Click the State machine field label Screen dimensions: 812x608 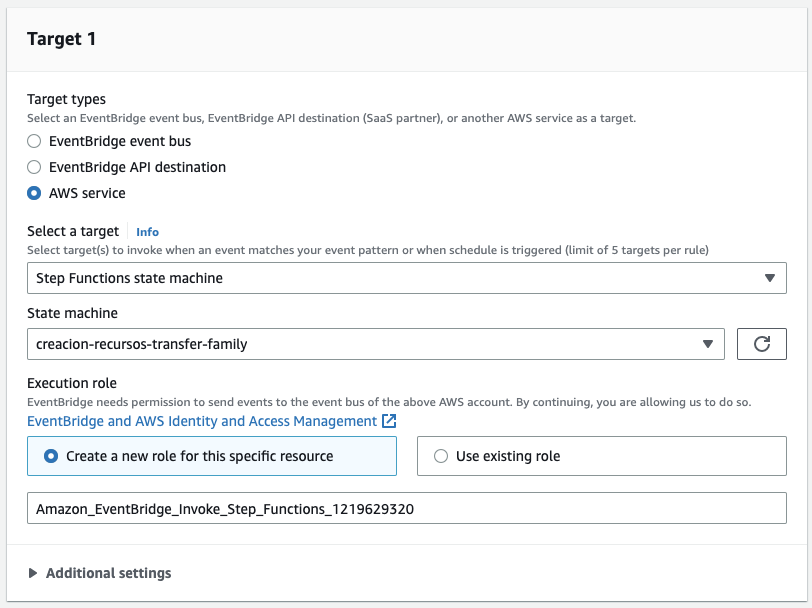click(x=72, y=313)
